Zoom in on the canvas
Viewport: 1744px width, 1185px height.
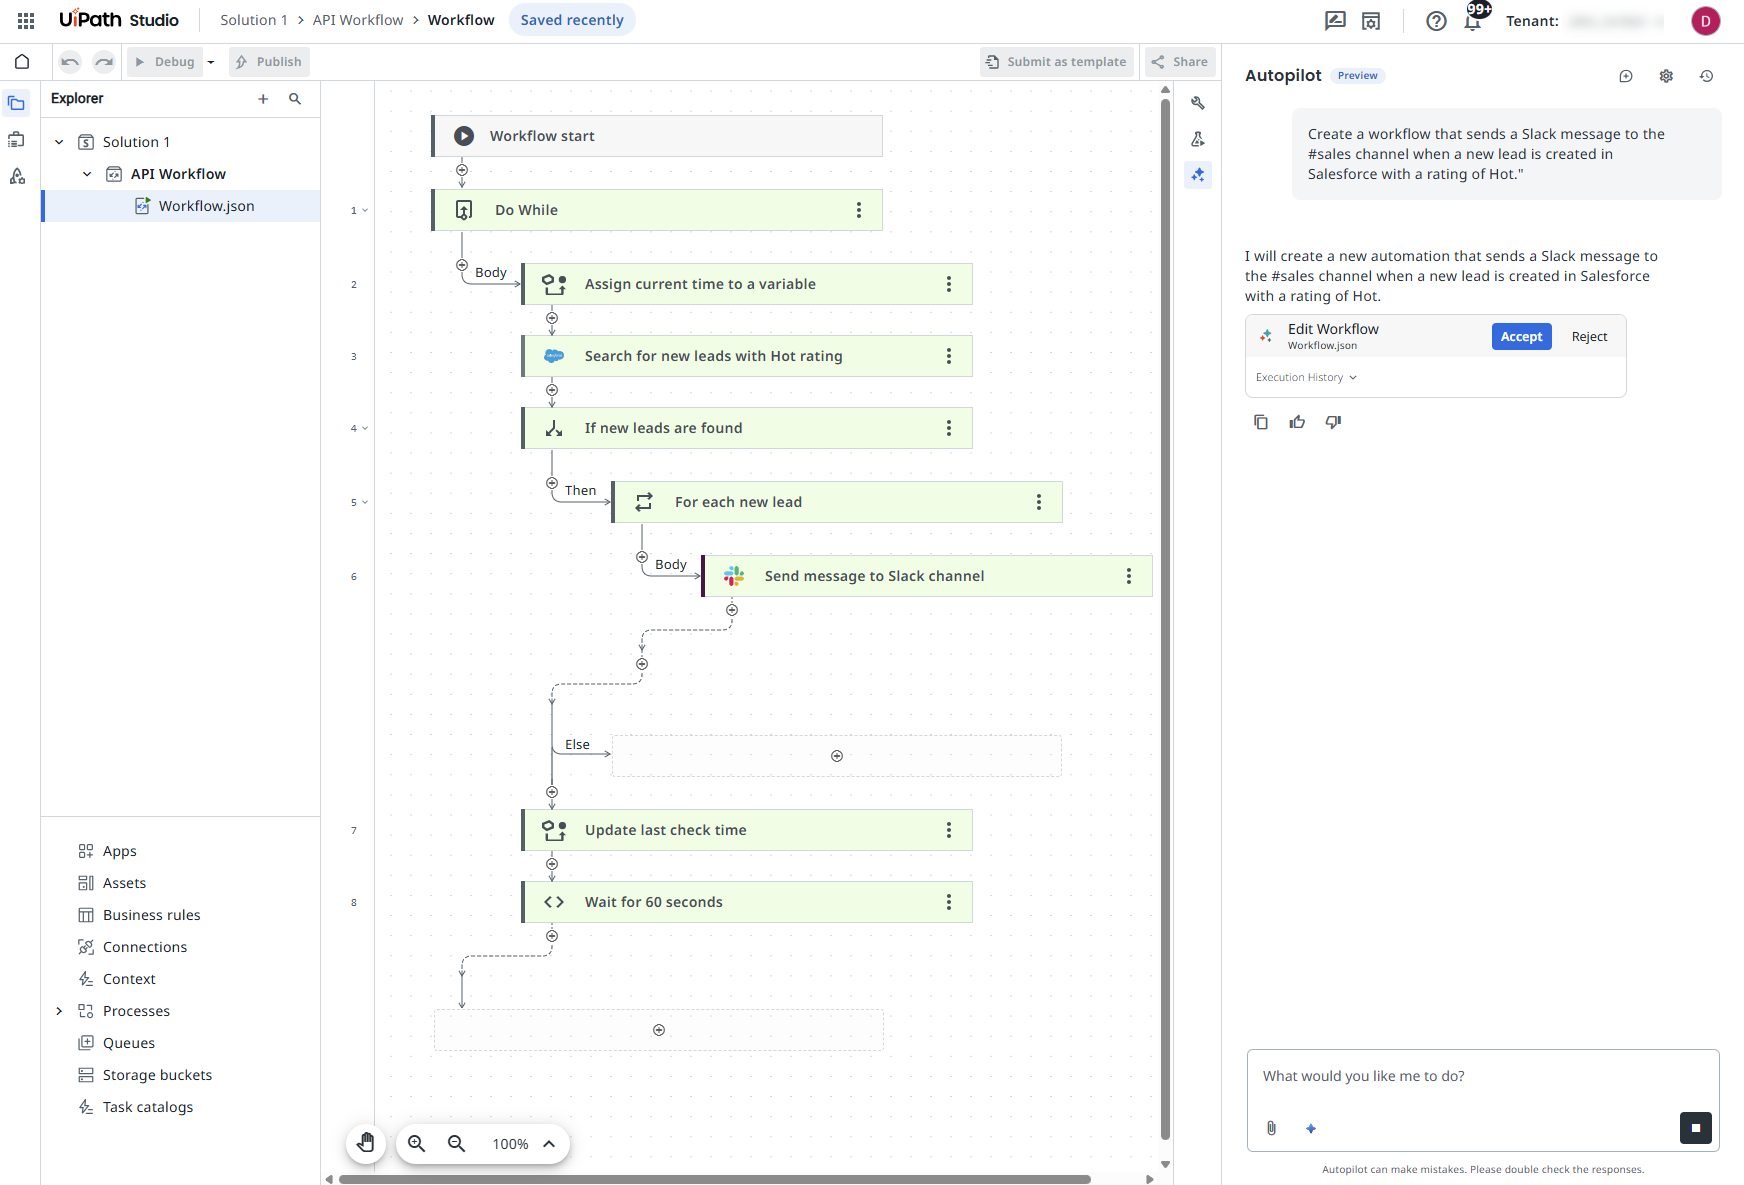tap(417, 1143)
